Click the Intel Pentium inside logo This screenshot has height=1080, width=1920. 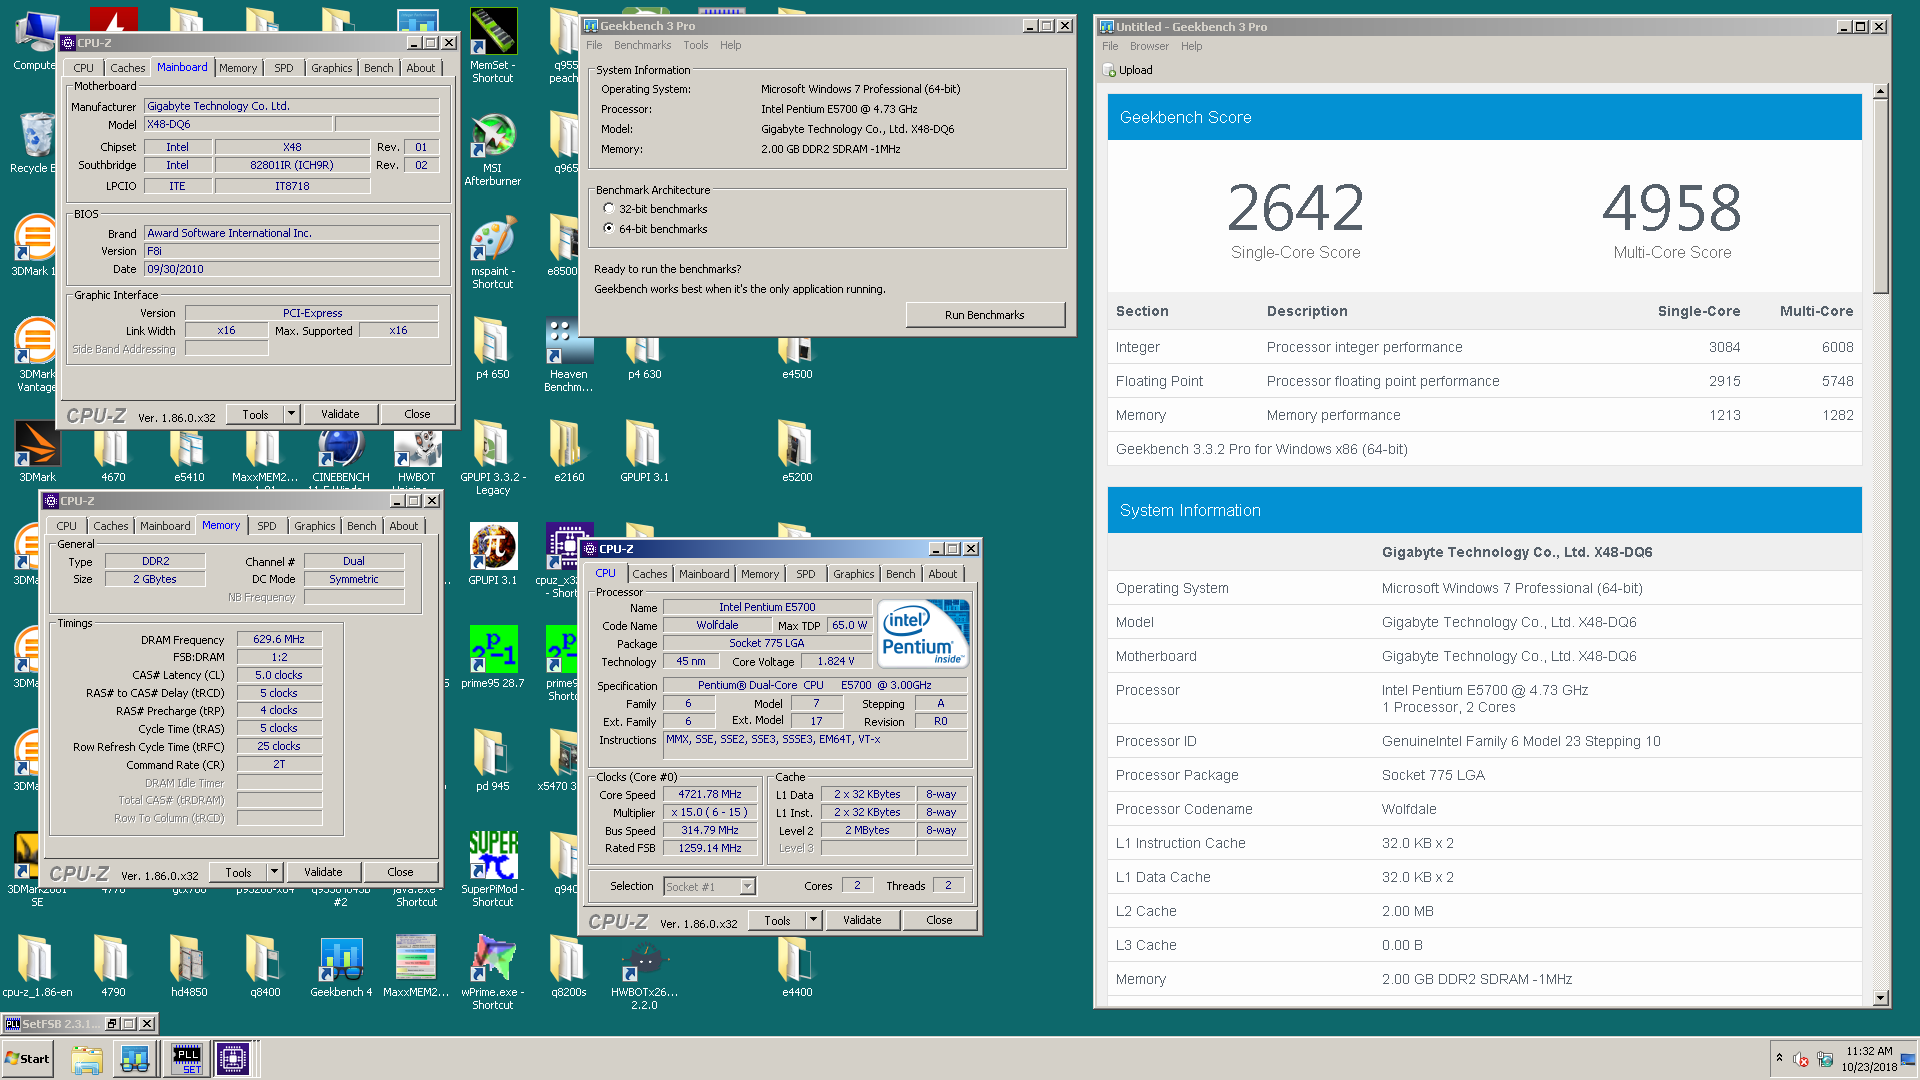(923, 633)
